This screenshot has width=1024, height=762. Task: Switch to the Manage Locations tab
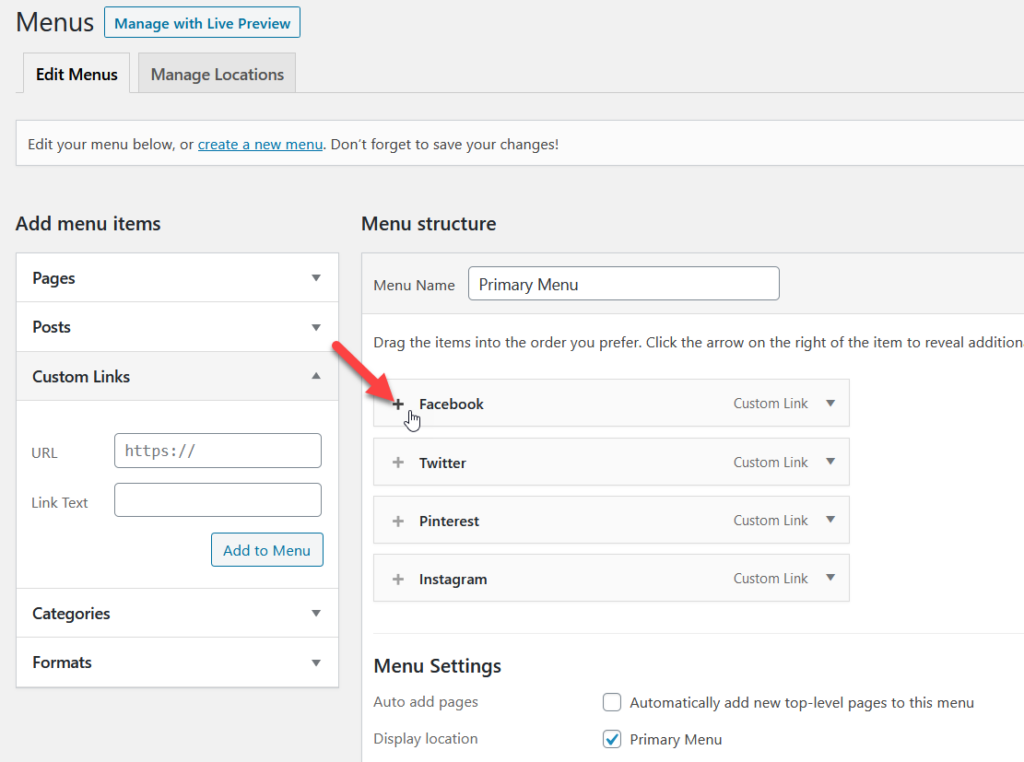(217, 74)
